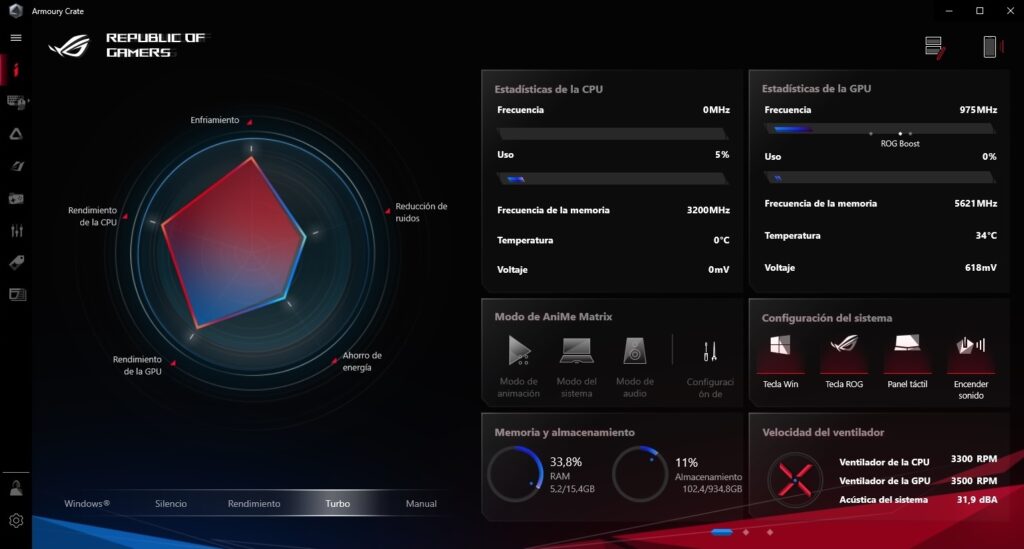Viewport: 1024px width, 549px height.
Task: Click the Memoria y almacenamiento heading
Action: (x=564, y=432)
